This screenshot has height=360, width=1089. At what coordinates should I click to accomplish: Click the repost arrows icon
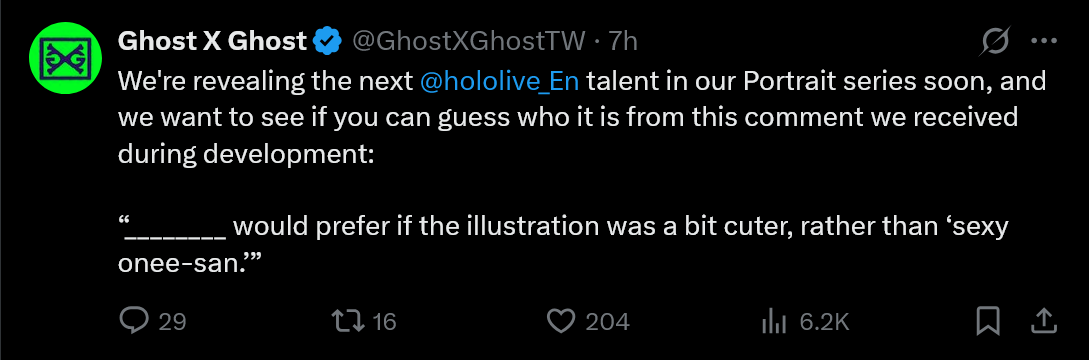tap(347, 321)
